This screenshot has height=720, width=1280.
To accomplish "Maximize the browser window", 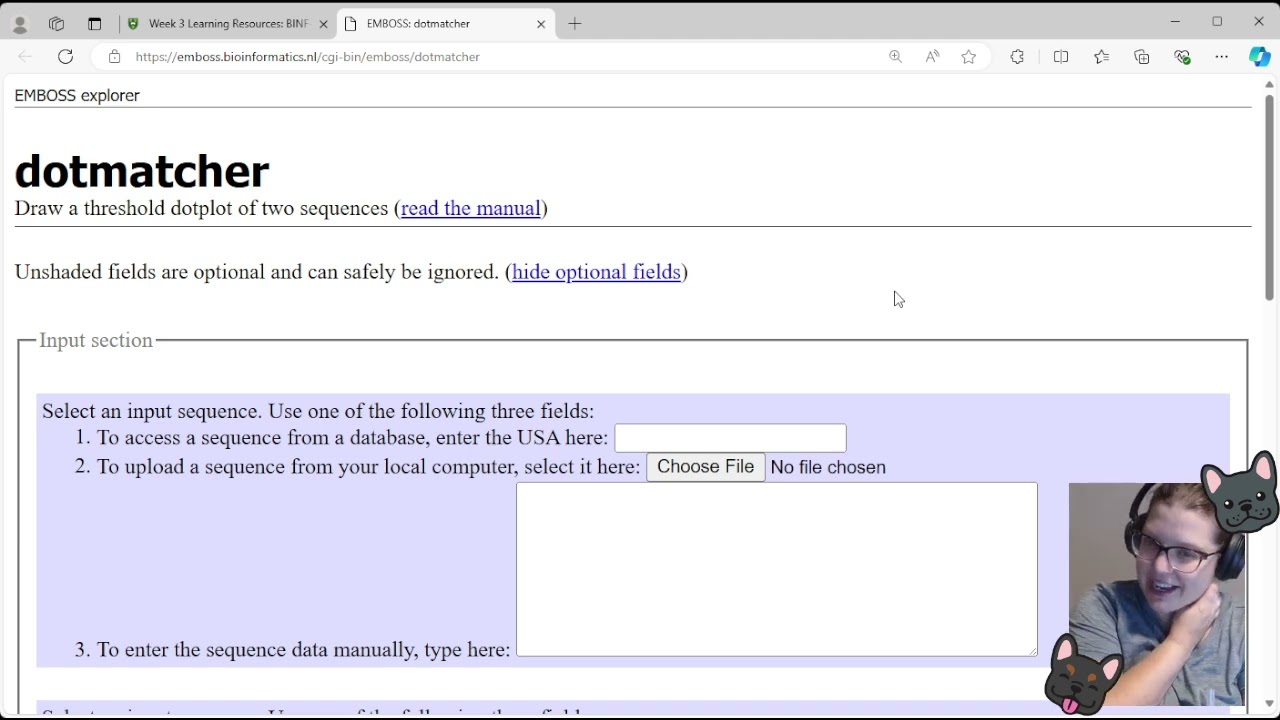I will 1217,21.
